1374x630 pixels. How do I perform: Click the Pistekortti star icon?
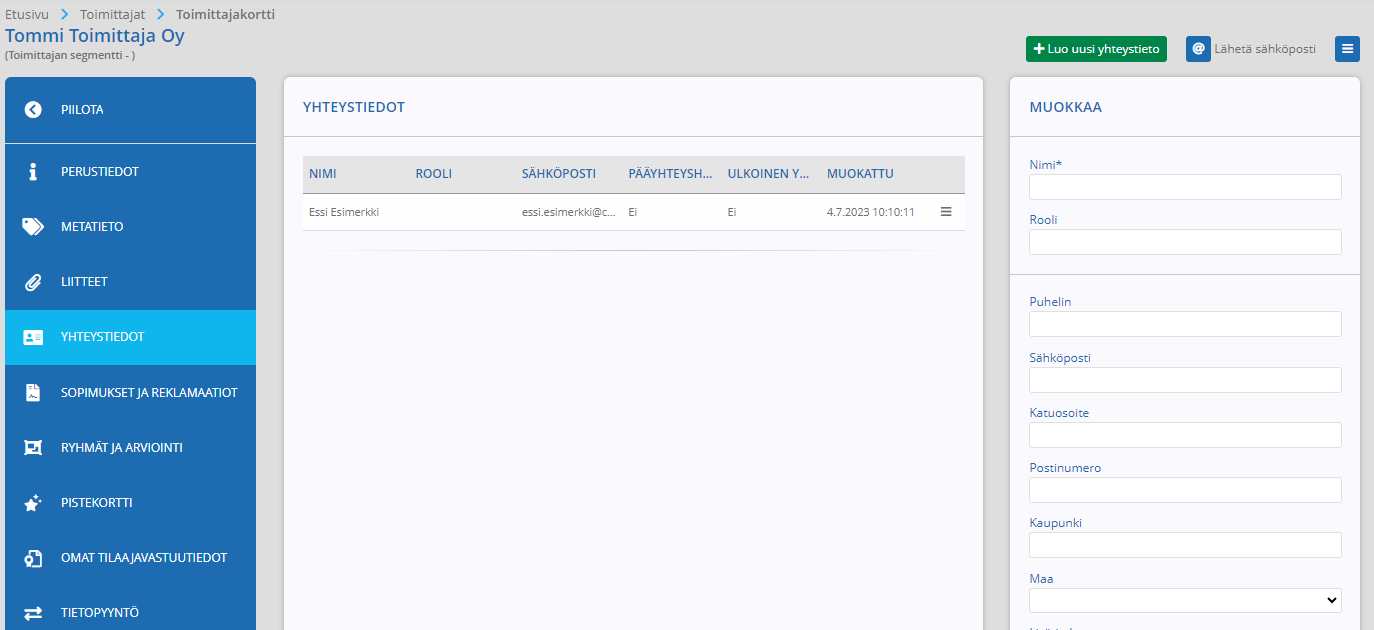pyautogui.click(x=33, y=503)
